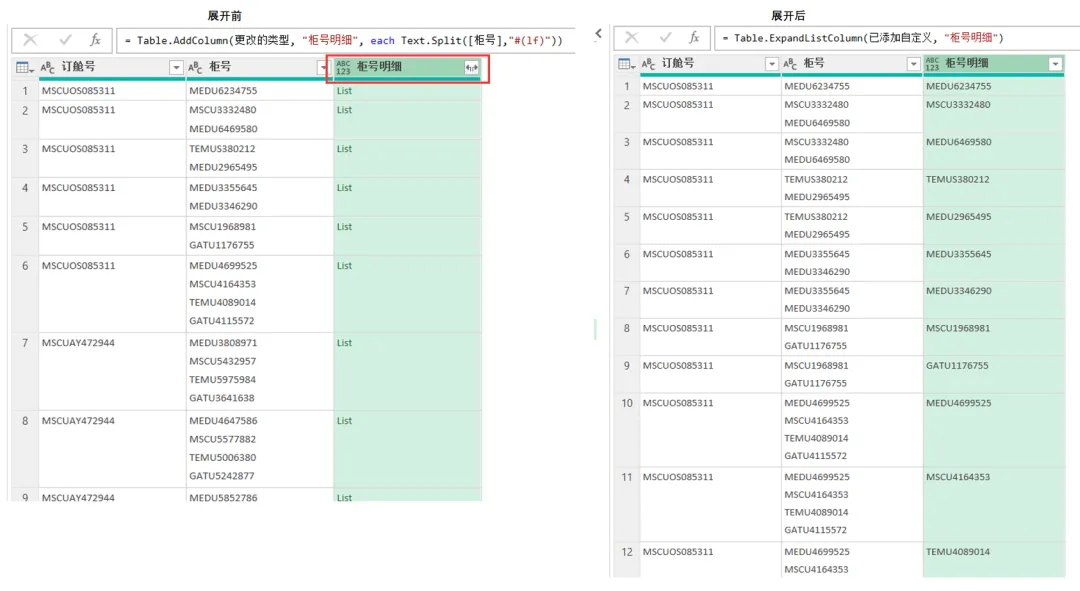
Task: Open the 柜号明细 filter dropdown in 展开后 table
Action: (x=1055, y=64)
